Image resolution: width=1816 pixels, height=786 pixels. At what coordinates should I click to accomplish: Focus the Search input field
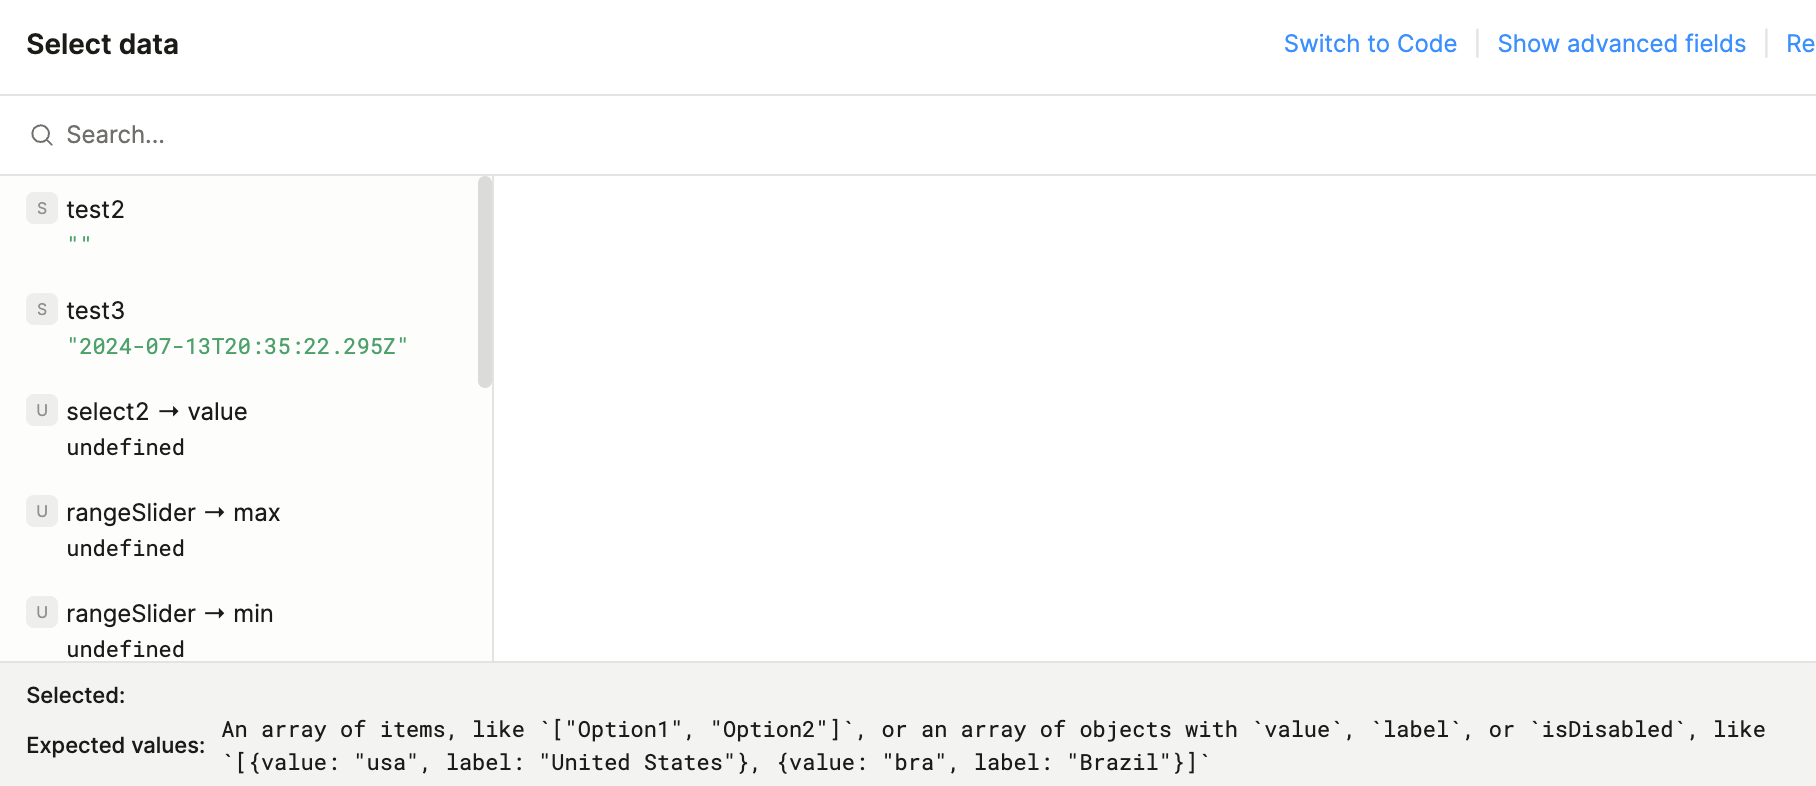click(600, 135)
